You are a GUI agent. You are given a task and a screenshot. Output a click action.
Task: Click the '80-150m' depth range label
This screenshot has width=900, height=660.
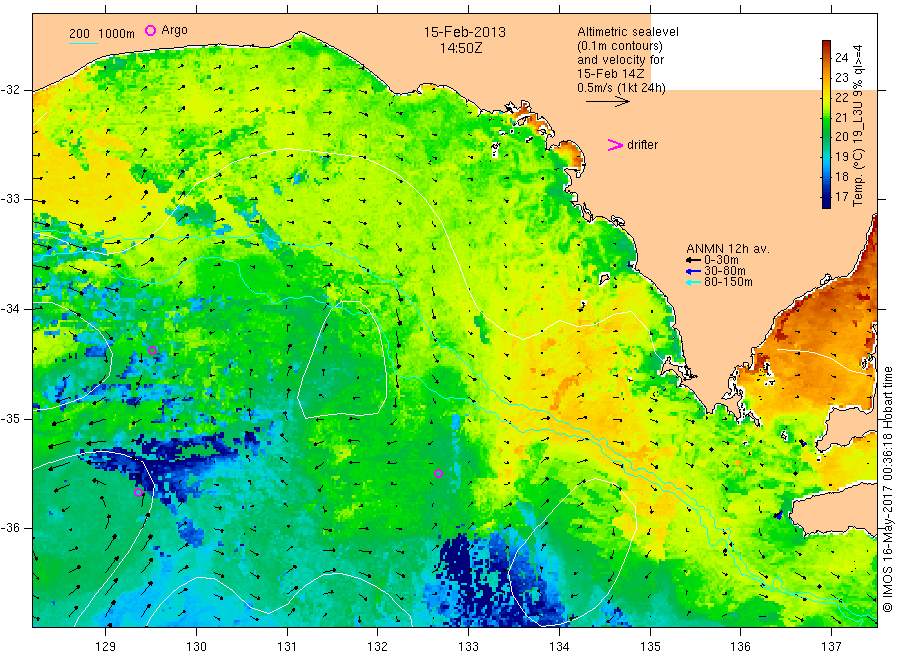(728, 282)
